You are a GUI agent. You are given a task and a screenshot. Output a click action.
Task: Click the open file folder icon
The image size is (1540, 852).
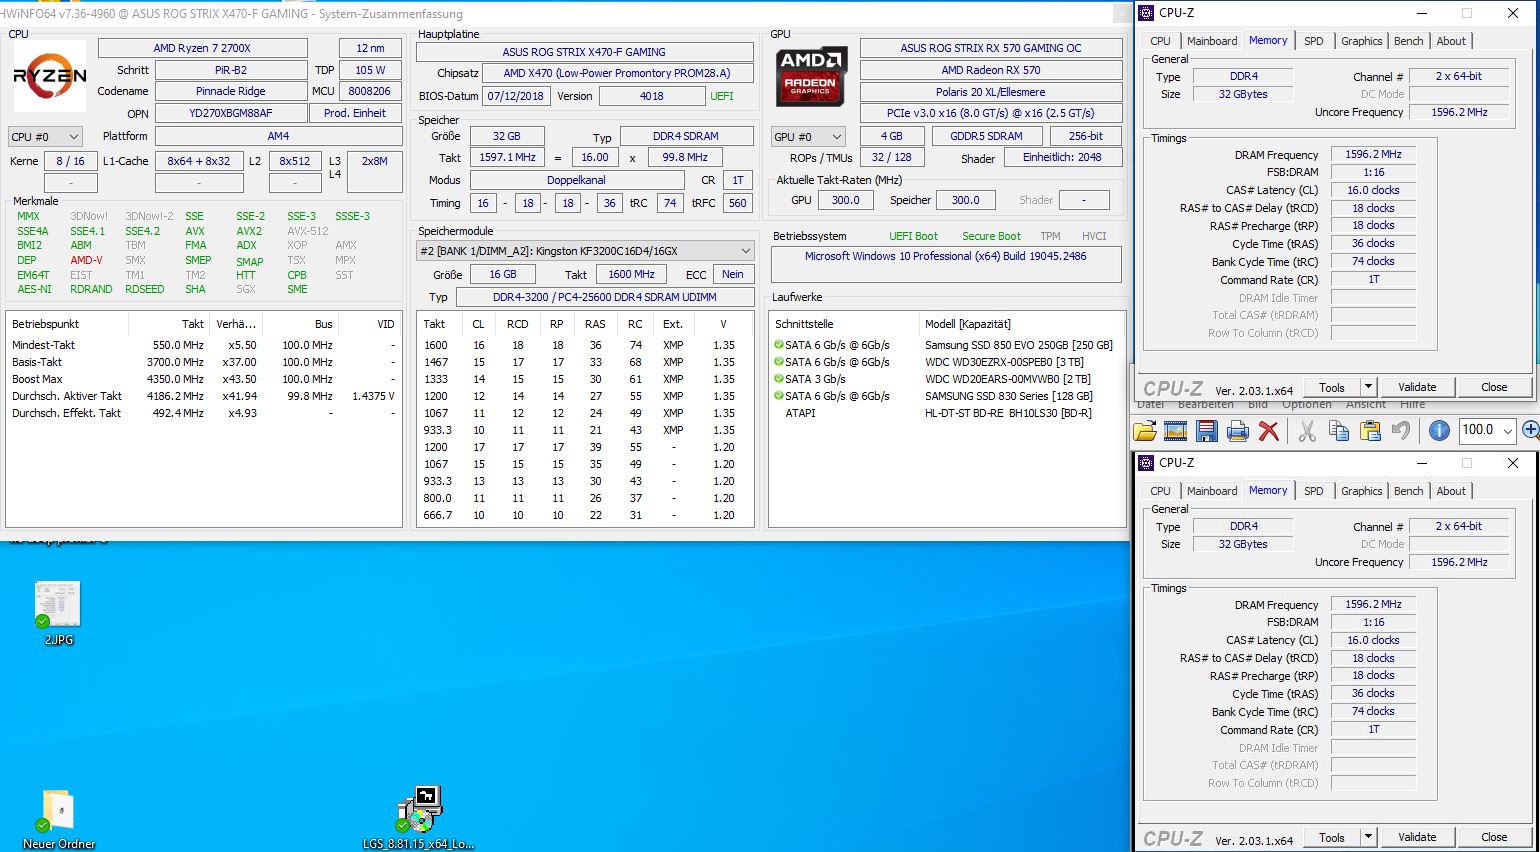click(x=1145, y=431)
